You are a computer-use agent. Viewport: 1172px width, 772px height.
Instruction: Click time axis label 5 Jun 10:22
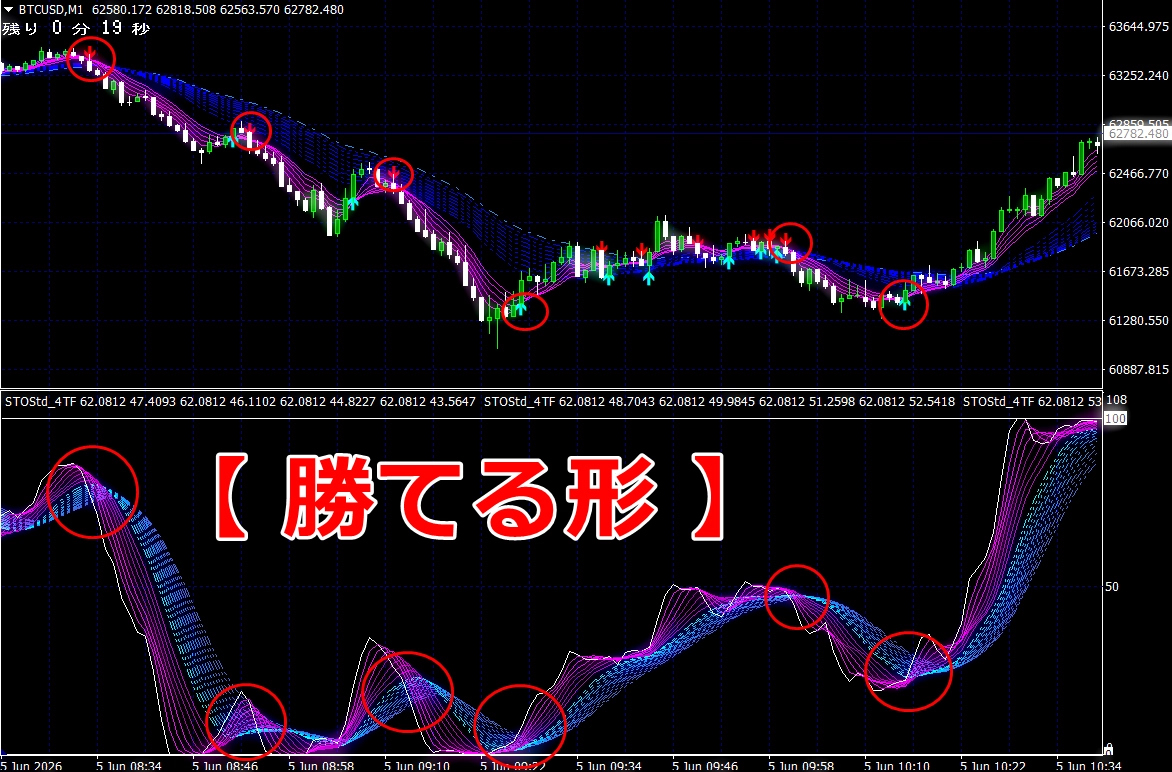click(994, 766)
